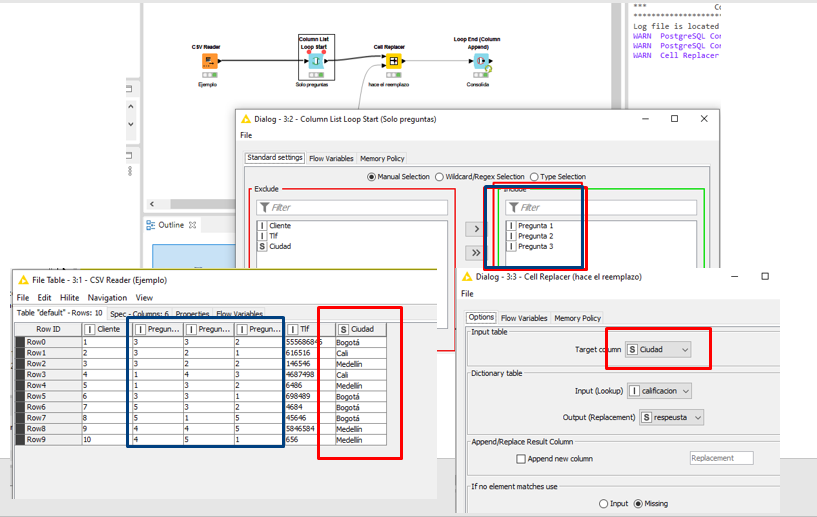The height and width of the screenshot is (517, 817).
Task: Click the workflow canvas scroll left arrow
Action: (152, 204)
